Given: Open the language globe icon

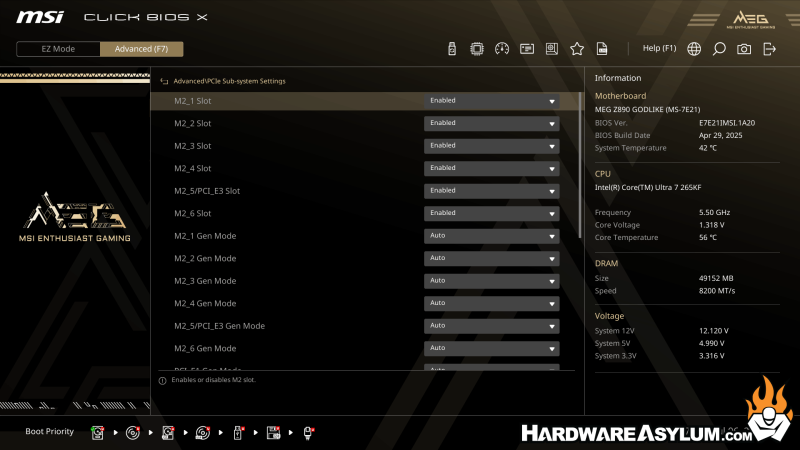Looking at the screenshot, I should (694, 49).
